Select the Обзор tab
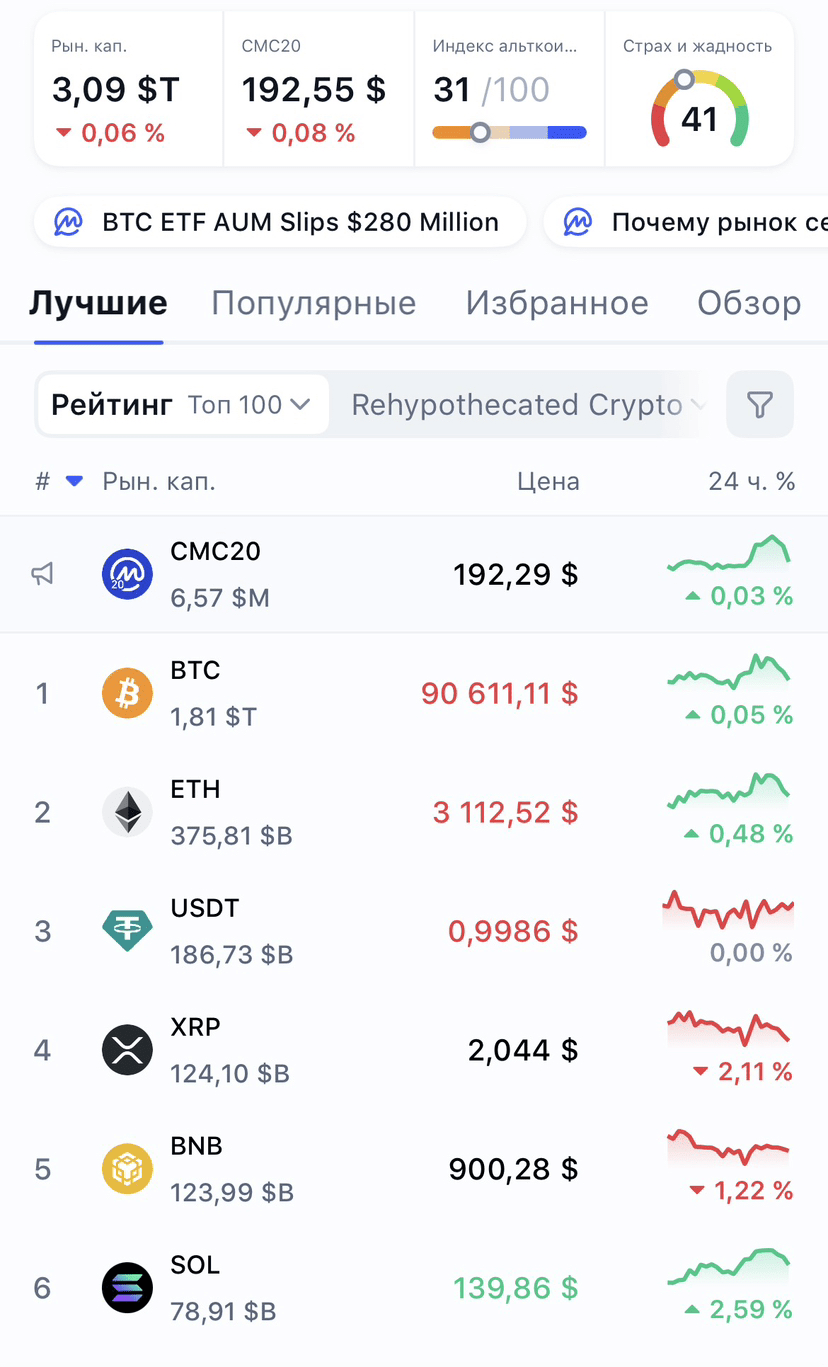Screen dimensions: 828x1367 pyautogui.click(x=749, y=303)
